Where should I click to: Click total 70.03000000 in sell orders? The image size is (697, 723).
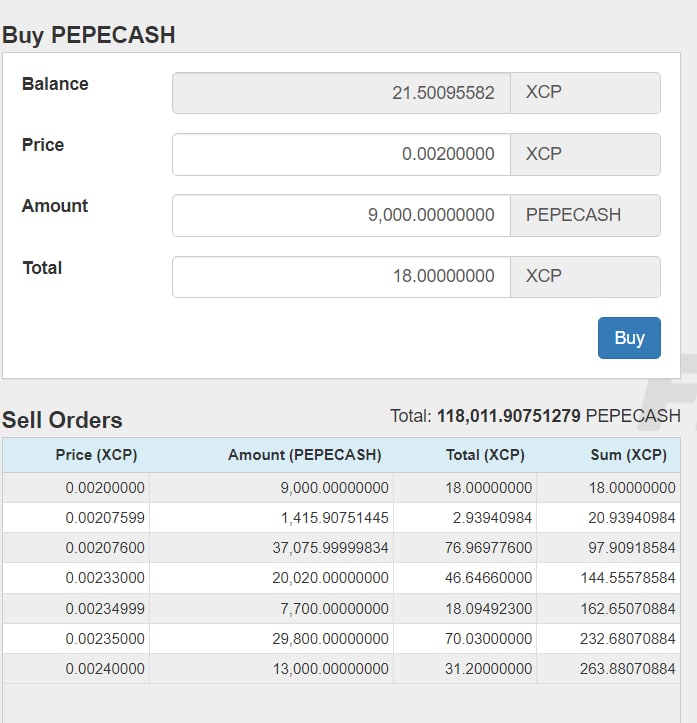(x=489, y=639)
